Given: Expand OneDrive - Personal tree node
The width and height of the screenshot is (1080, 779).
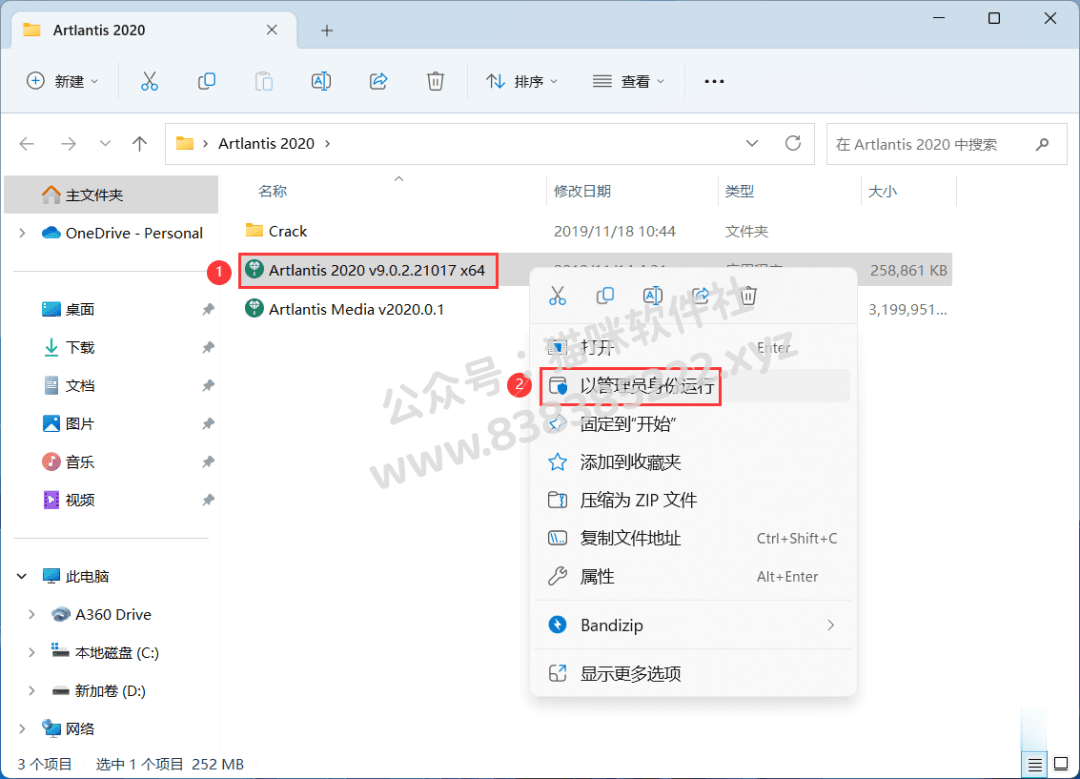Looking at the screenshot, I should click(x=22, y=233).
